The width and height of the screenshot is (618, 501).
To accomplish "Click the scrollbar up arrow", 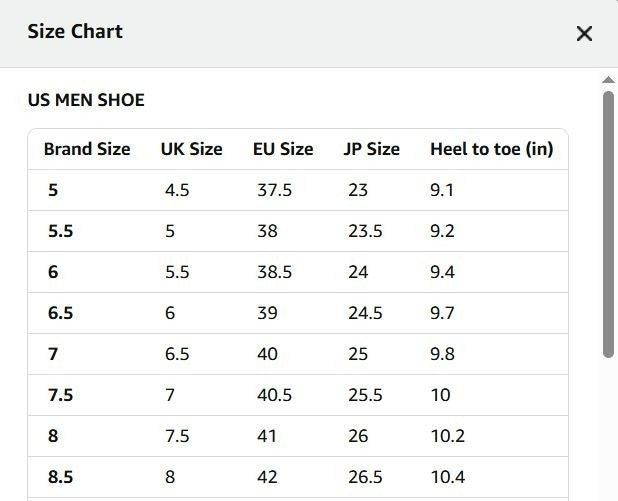I will pyautogui.click(x=608, y=80).
